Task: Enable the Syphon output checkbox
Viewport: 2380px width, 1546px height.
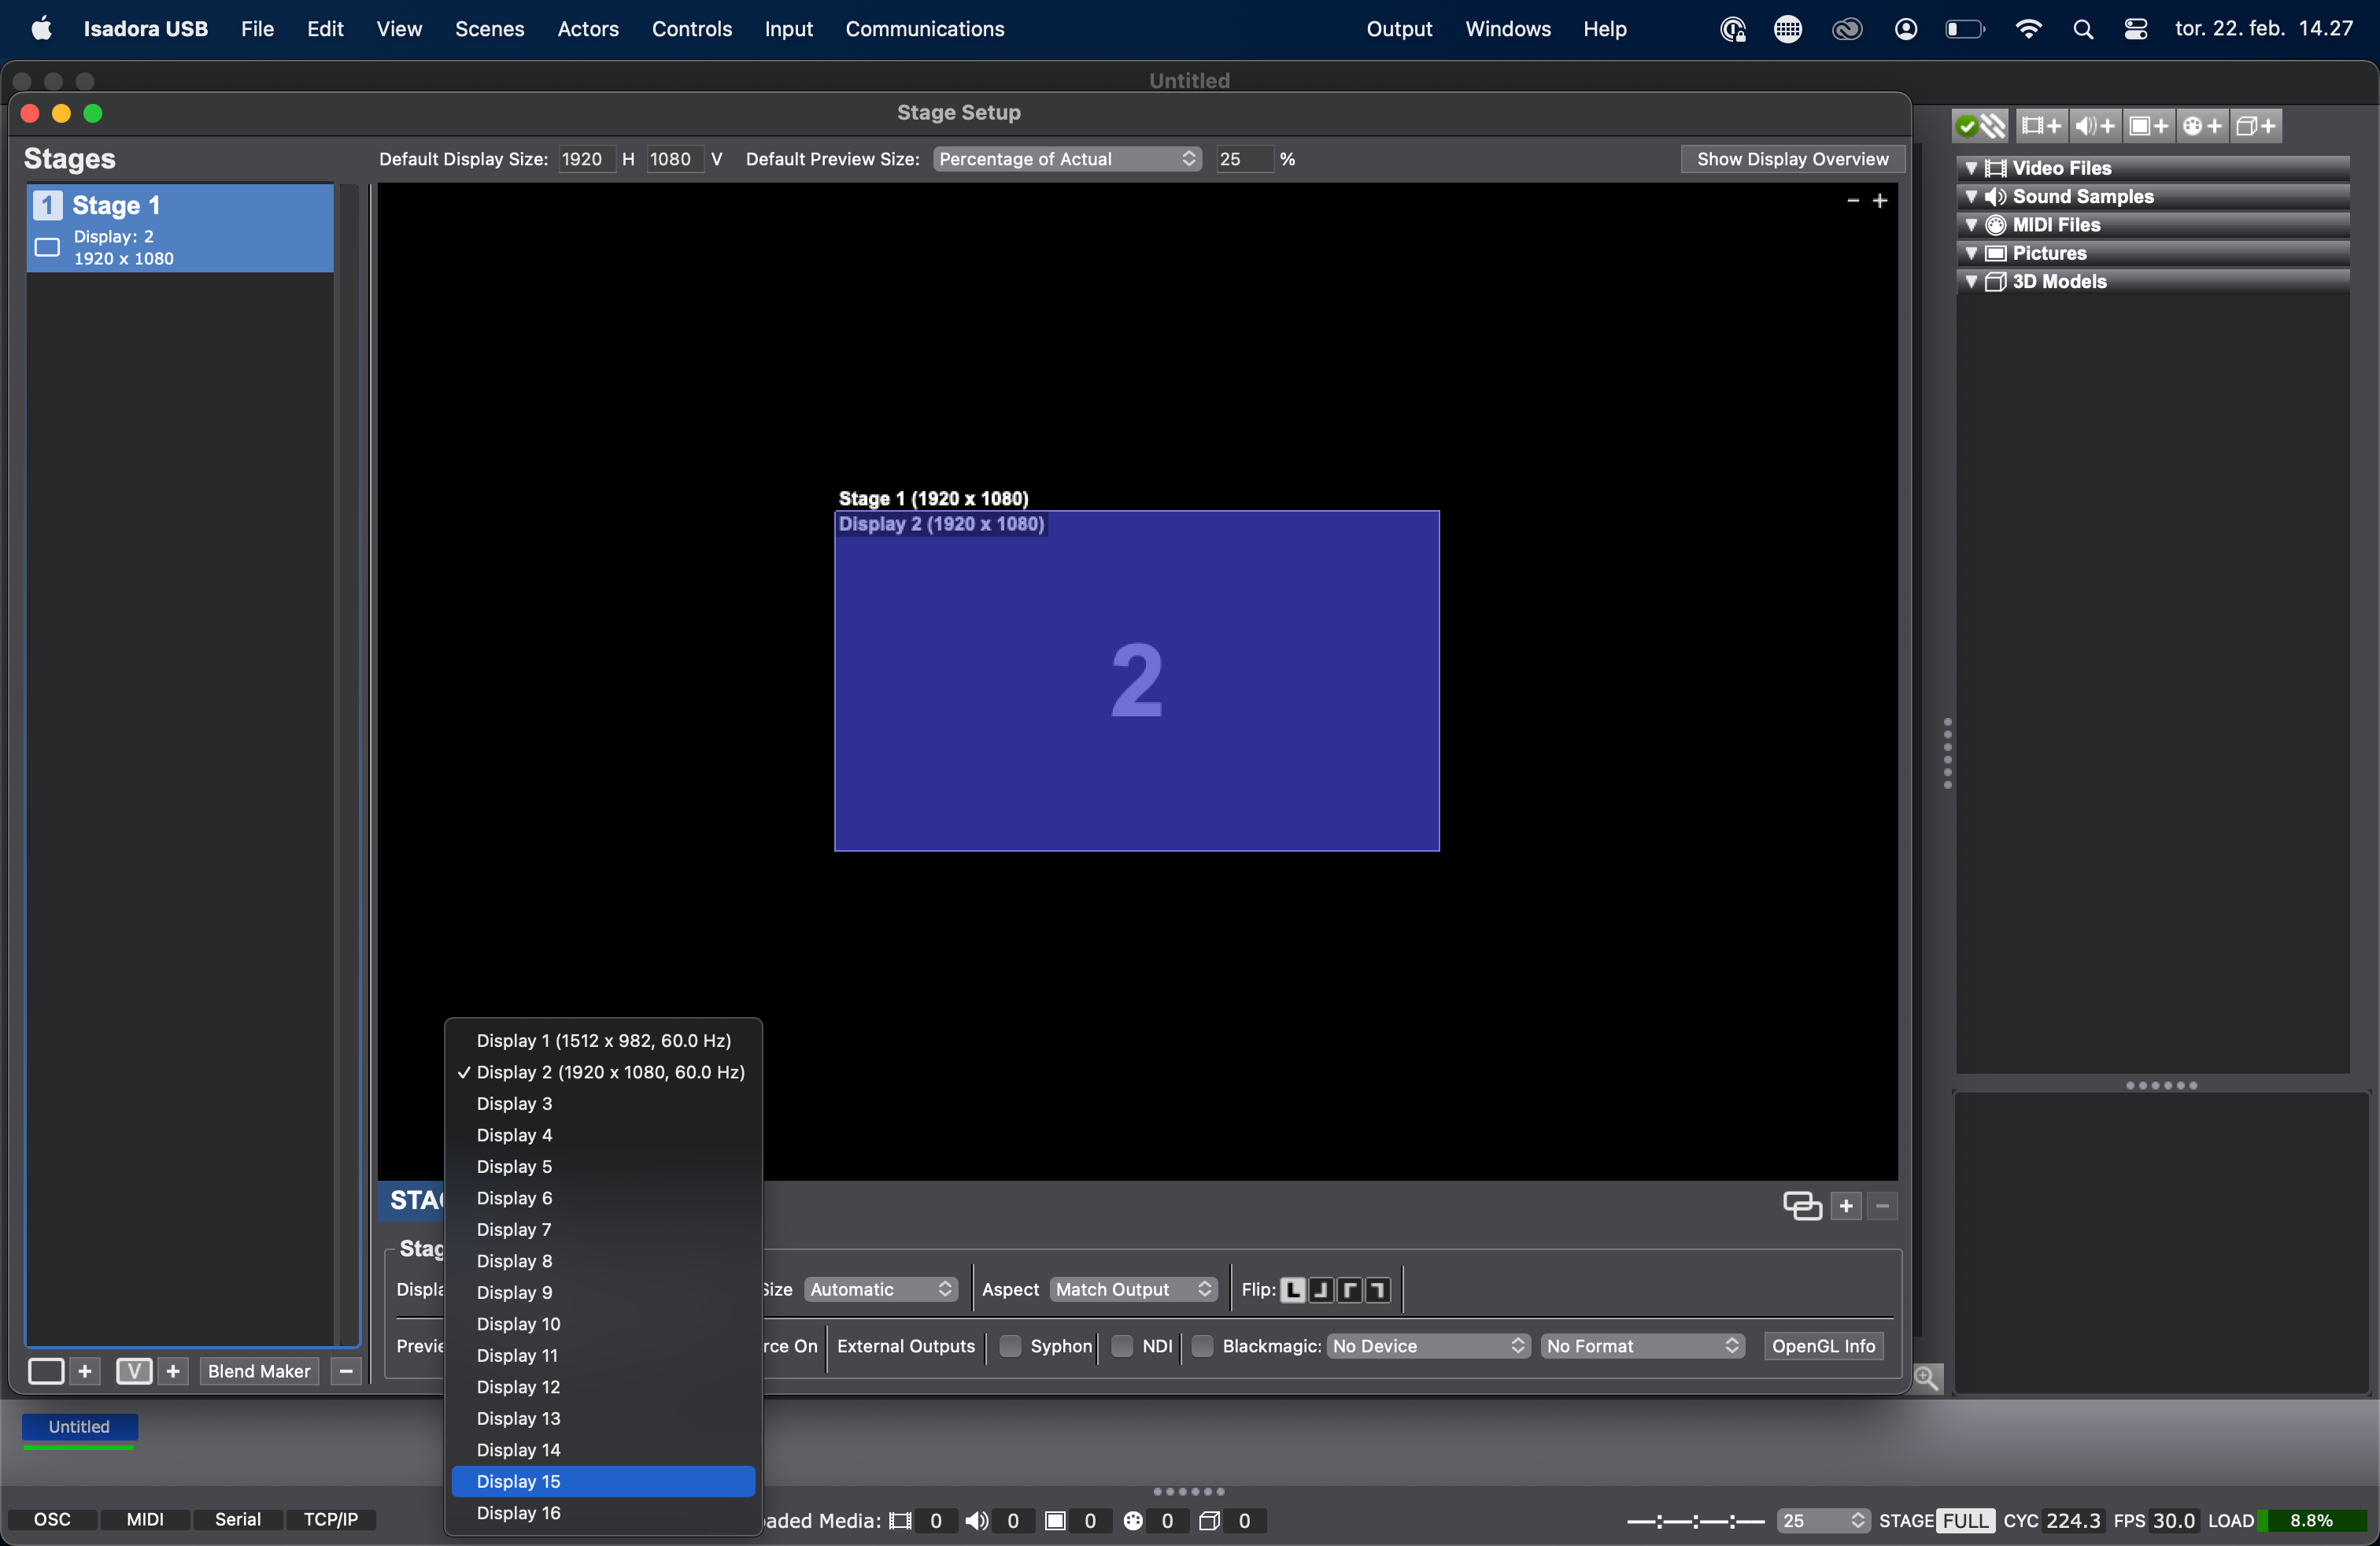Action: [x=1011, y=1346]
